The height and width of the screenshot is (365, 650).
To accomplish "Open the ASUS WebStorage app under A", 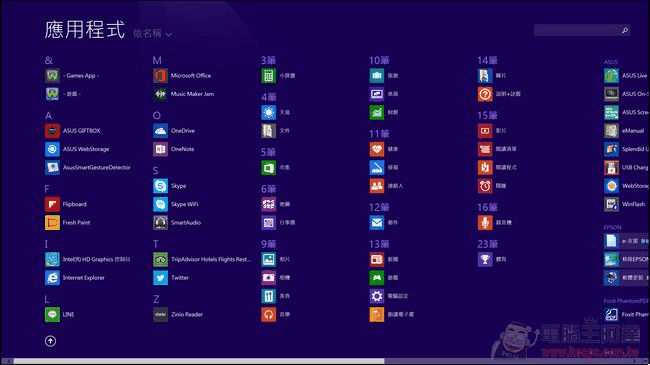I will click(77, 149).
